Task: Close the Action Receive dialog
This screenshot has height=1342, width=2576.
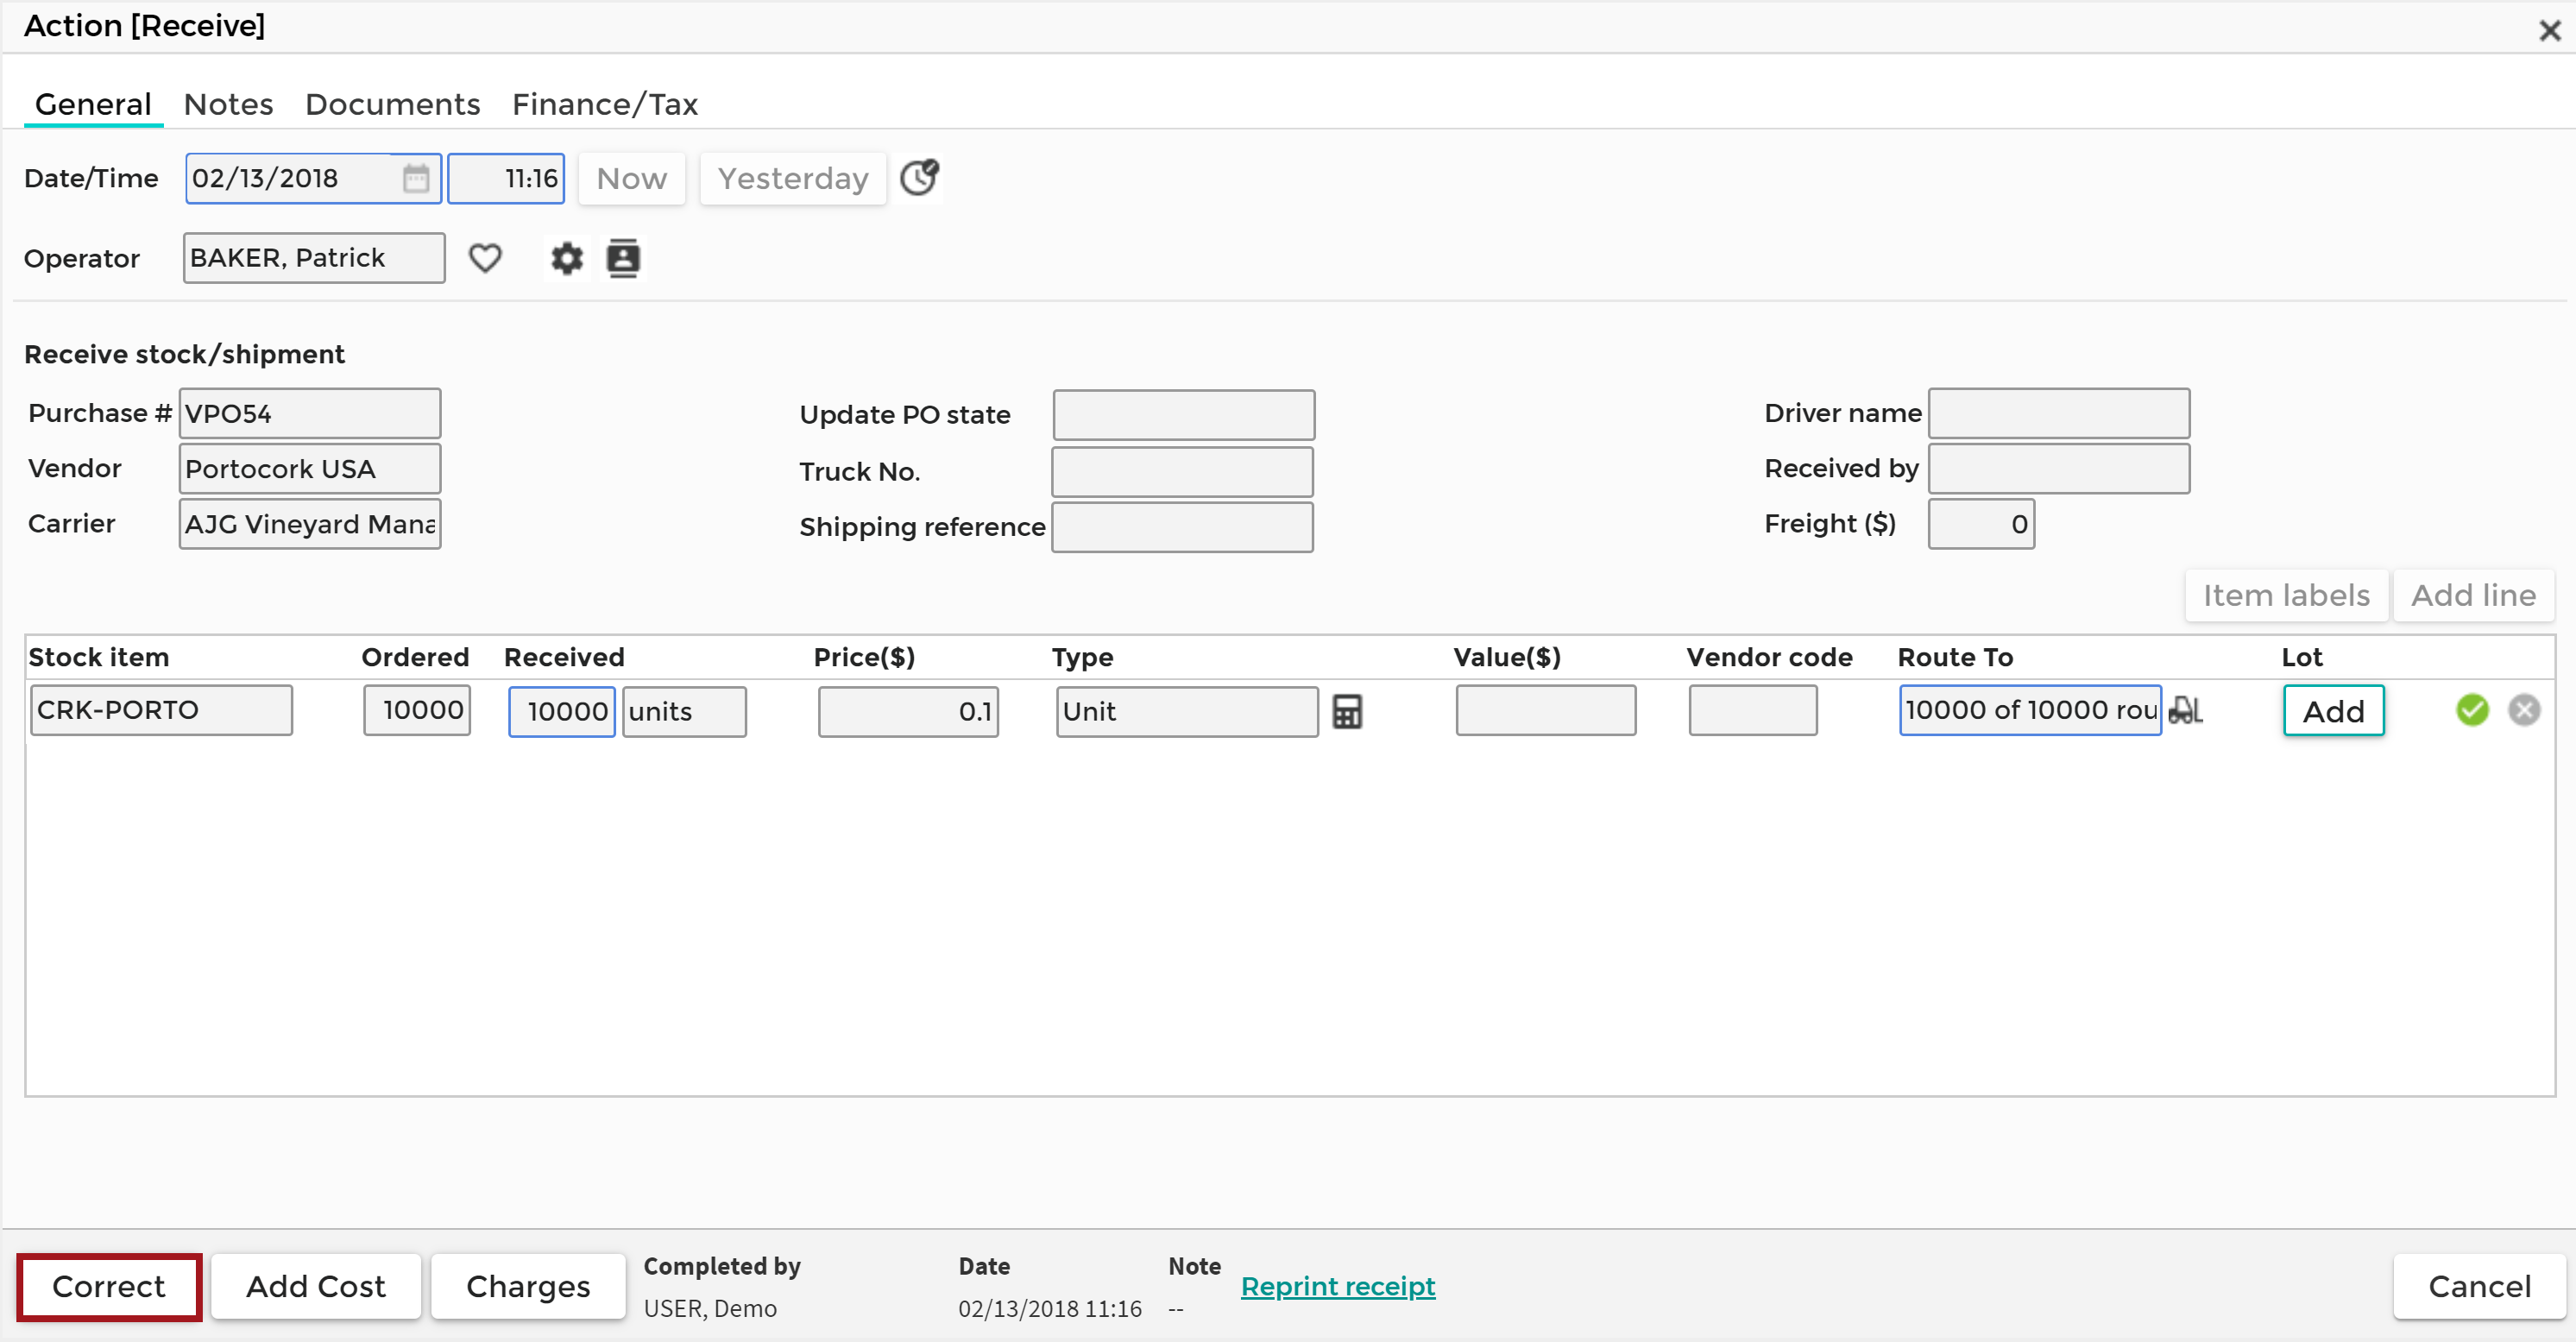Action: coord(2550,30)
